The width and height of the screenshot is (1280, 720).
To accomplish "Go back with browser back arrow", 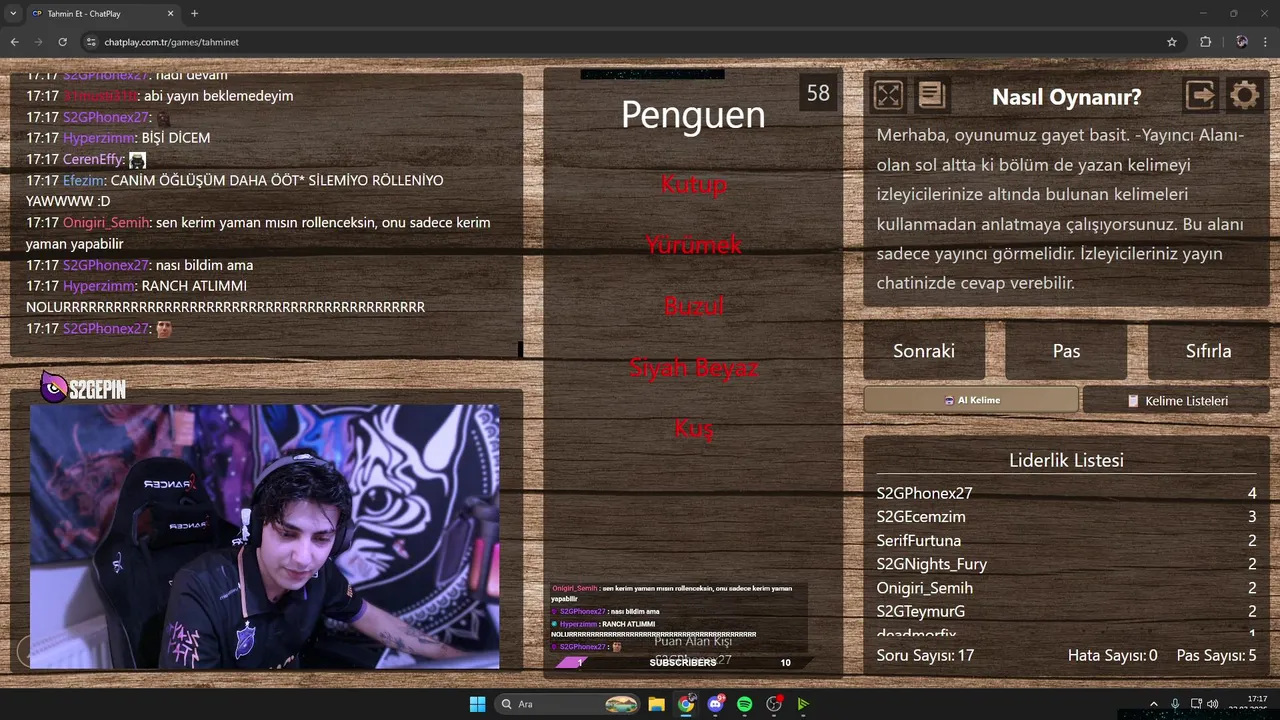I will coord(14,42).
